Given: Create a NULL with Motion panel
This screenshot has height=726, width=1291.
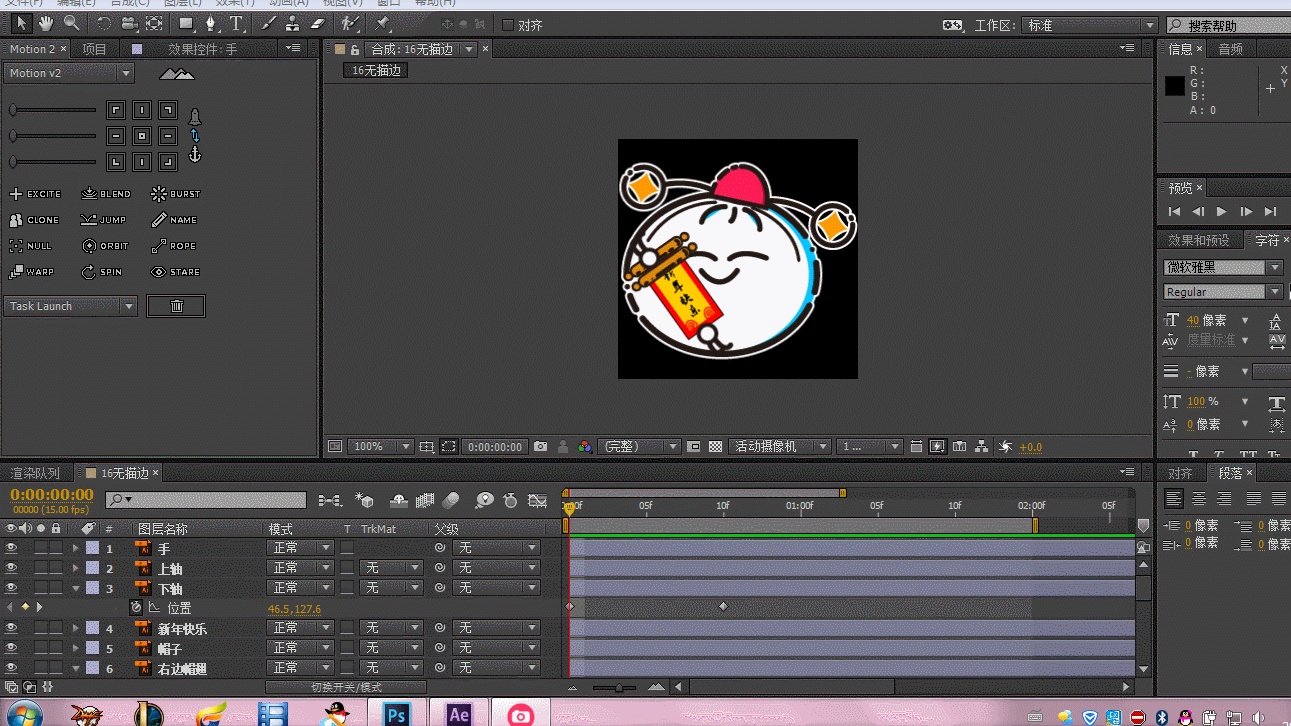Looking at the screenshot, I should pos(31,246).
